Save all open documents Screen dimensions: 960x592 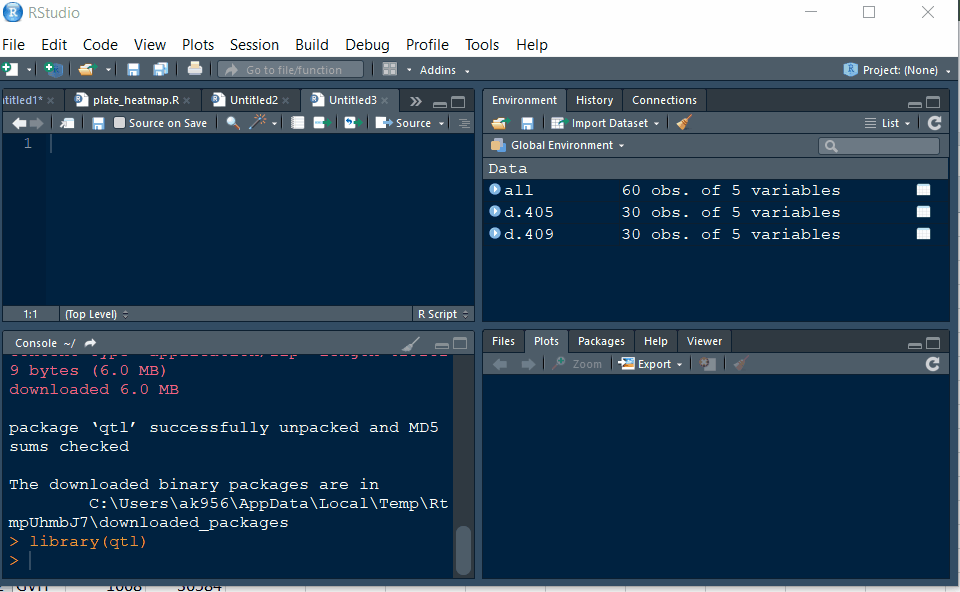point(160,70)
